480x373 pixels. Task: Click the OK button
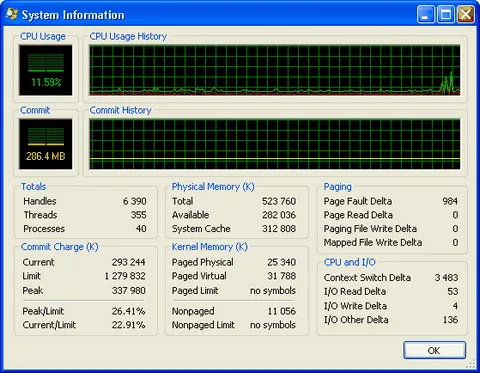click(x=434, y=350)
